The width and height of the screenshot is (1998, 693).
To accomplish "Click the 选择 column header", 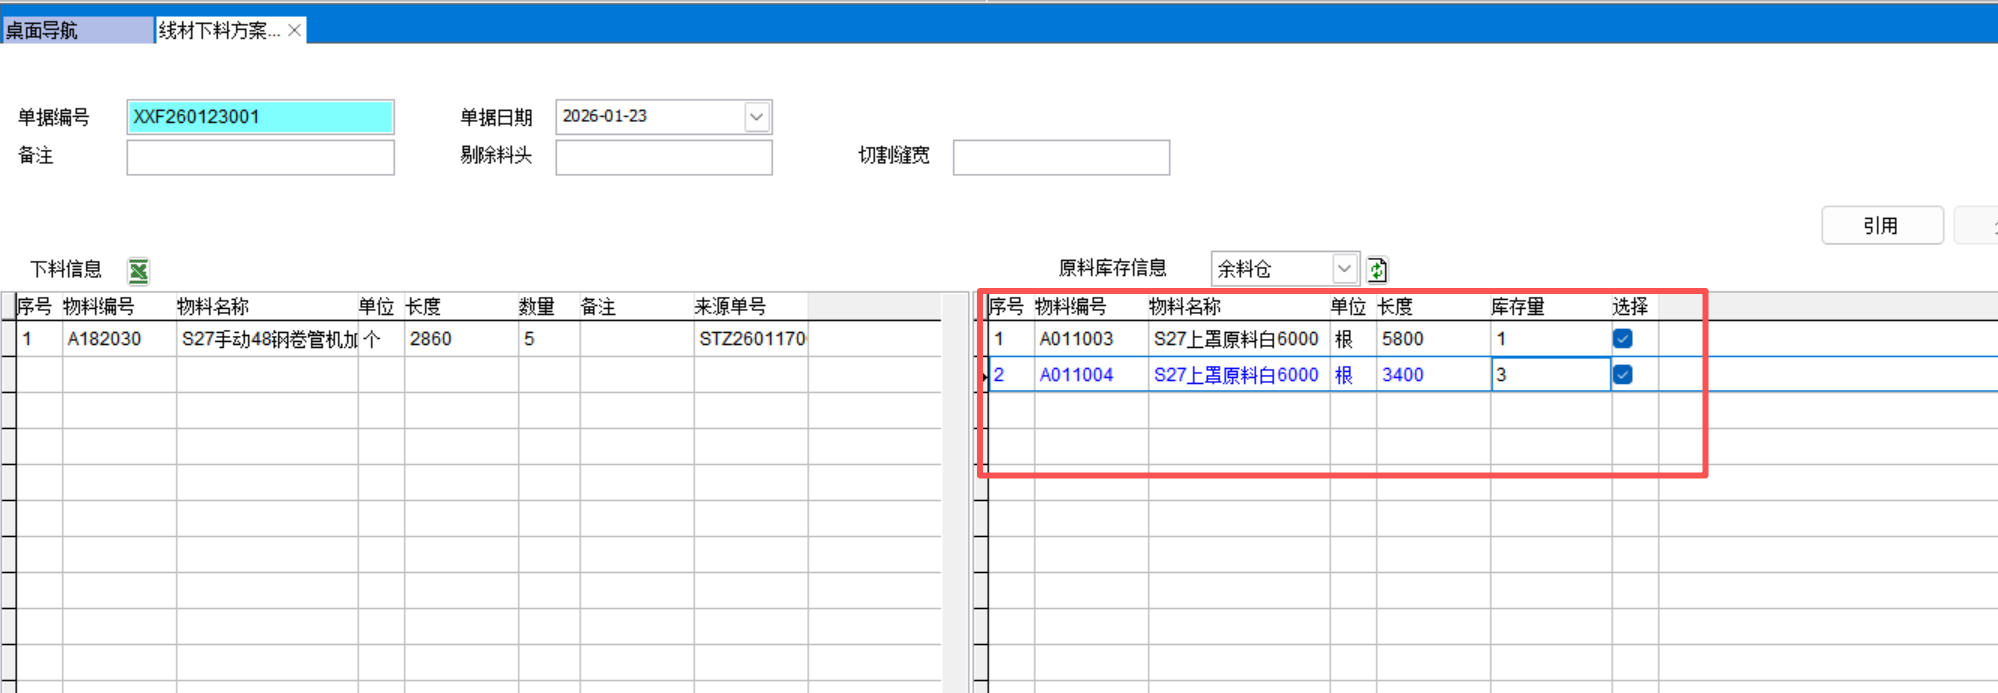I will (1630, 307).
